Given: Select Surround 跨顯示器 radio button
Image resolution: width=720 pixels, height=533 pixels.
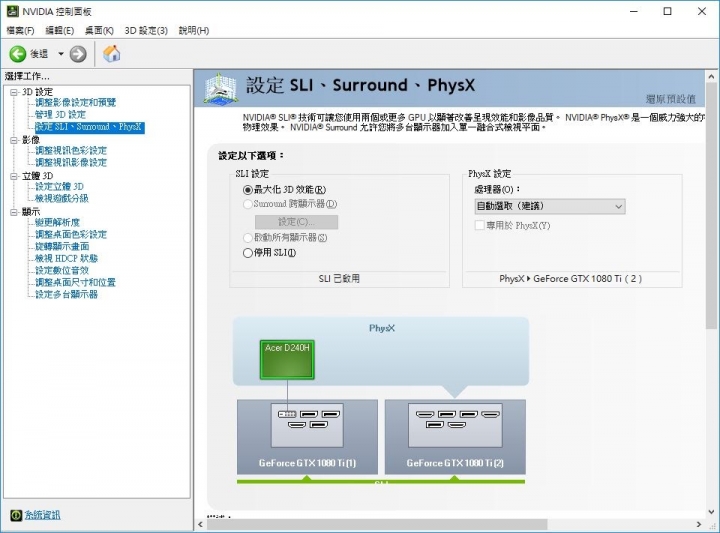Looking at the screenshot, I should (248, 204).
